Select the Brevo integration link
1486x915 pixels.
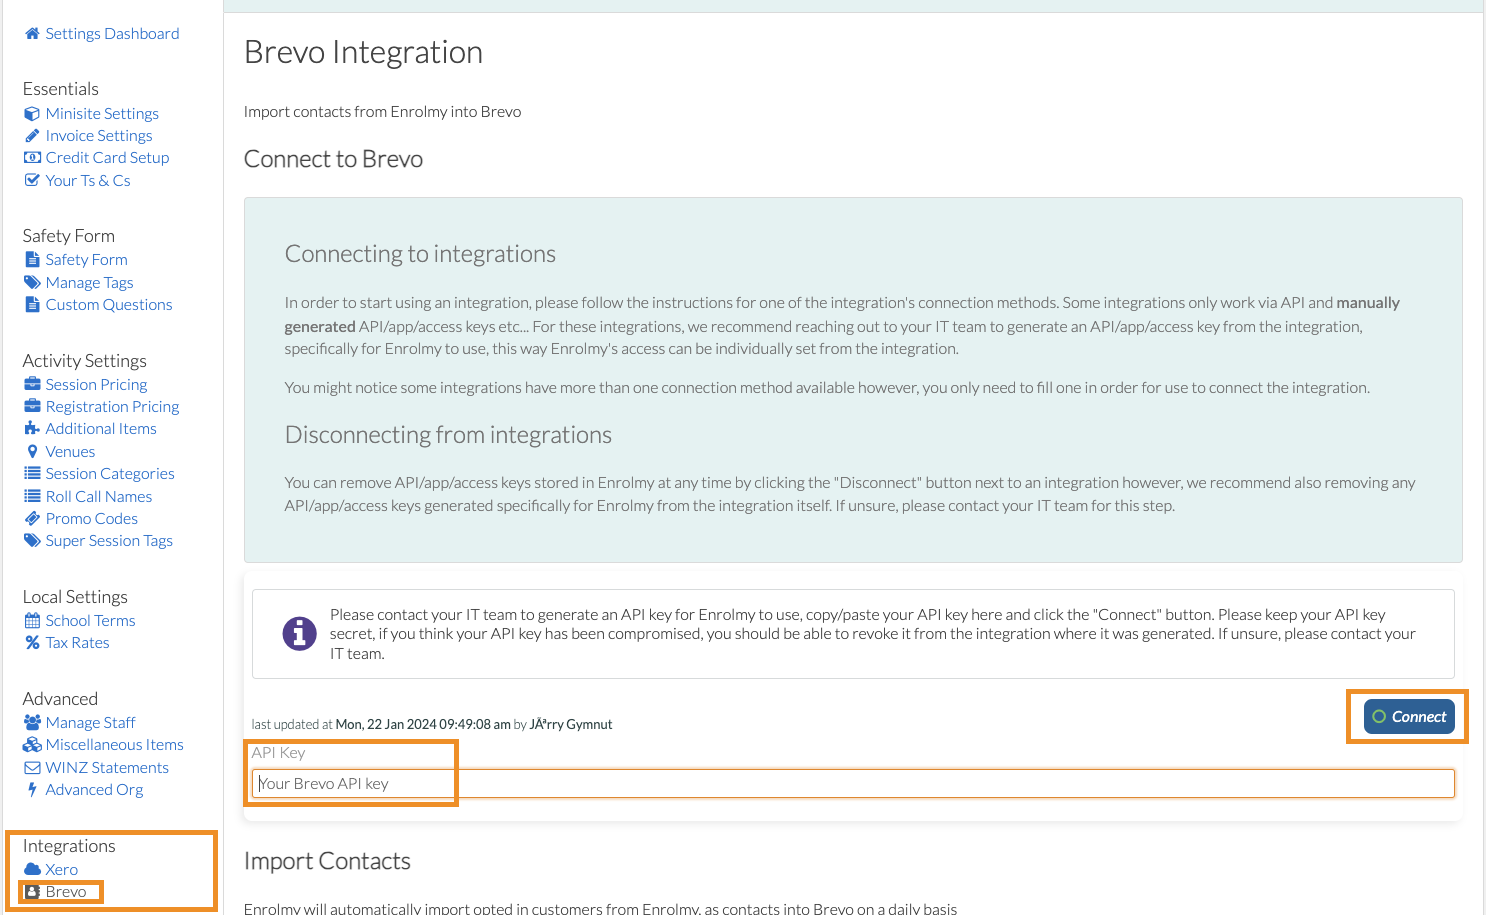[66, 892]
